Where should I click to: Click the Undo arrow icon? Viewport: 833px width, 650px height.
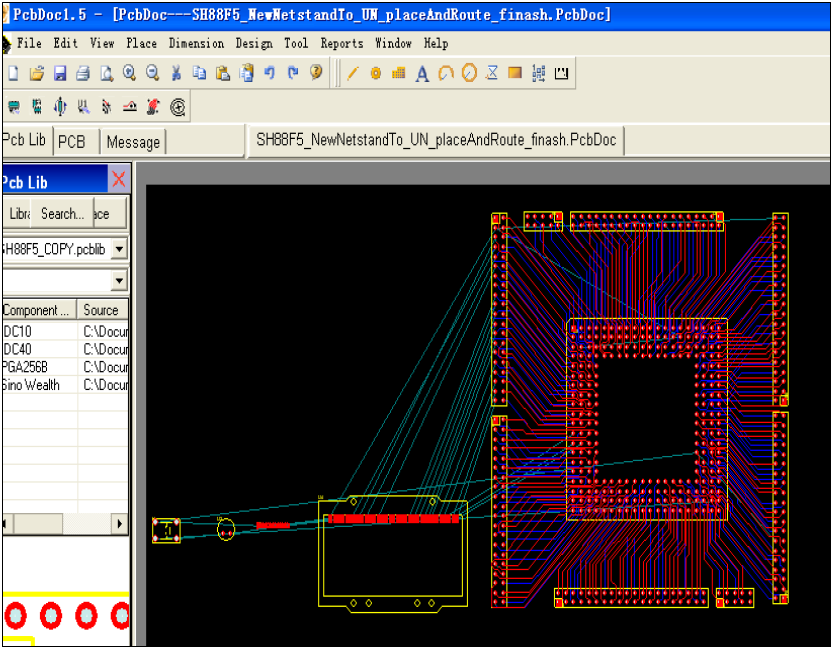[x=269, y=73]
